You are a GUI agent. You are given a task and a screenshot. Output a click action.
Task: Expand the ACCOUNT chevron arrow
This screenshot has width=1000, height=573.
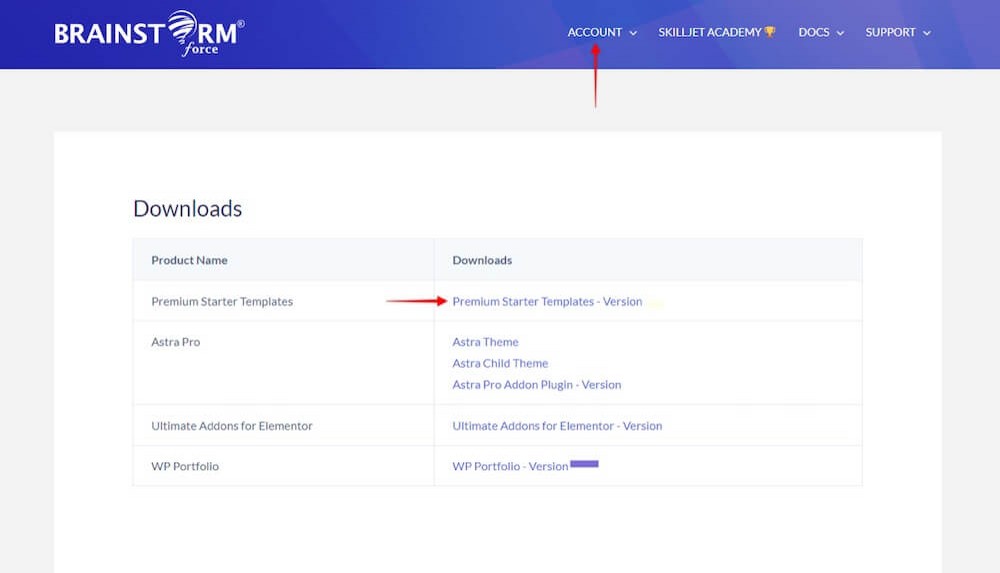tap(633, 33)
